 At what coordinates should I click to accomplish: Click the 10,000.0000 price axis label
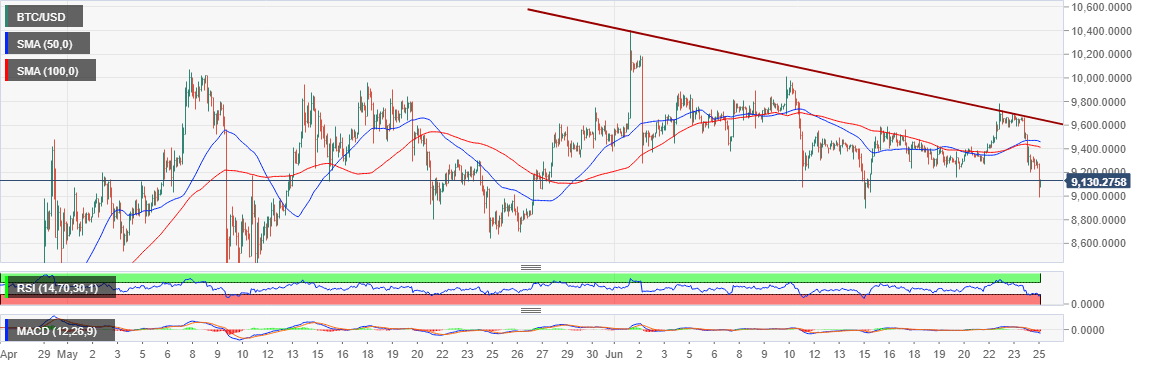(1102, 79)
